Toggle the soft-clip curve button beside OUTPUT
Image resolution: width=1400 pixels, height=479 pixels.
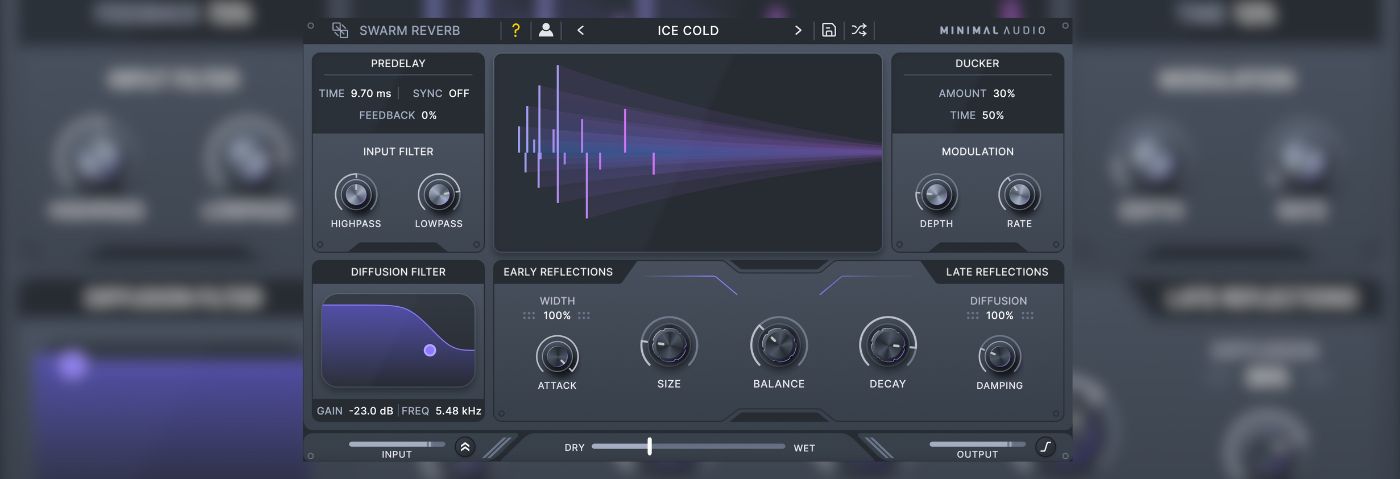[x=1045, y=447]
